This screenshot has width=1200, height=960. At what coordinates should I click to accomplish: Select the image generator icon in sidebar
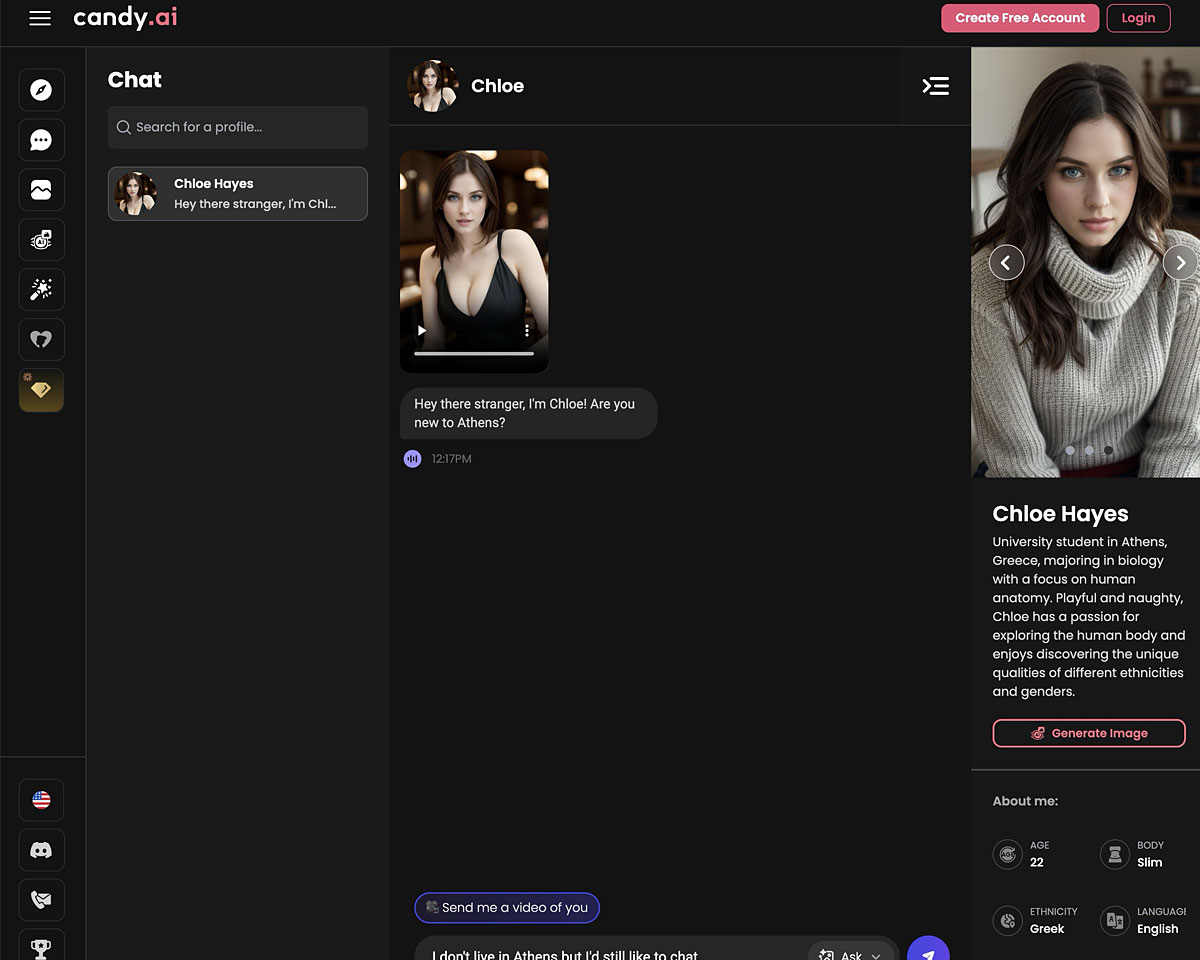coord(41,240)
